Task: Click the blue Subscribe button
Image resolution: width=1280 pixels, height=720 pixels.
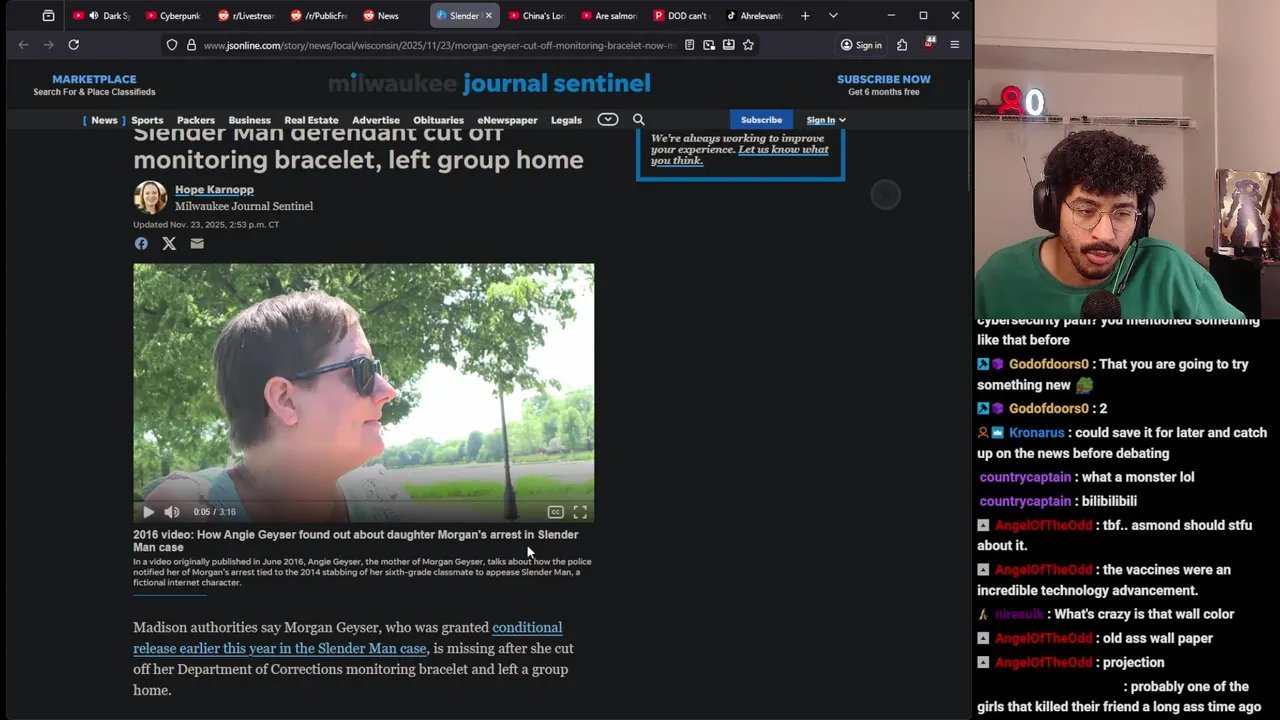Action: point(761,120)
